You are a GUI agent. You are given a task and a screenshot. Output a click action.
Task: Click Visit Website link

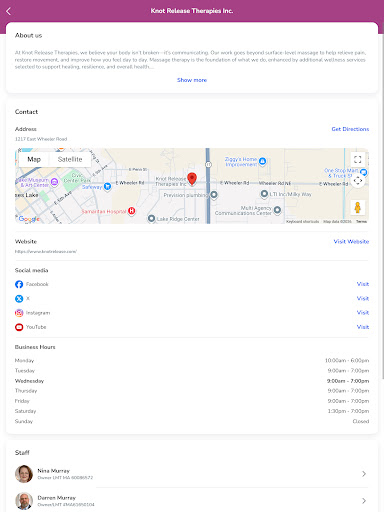point(351,242)
